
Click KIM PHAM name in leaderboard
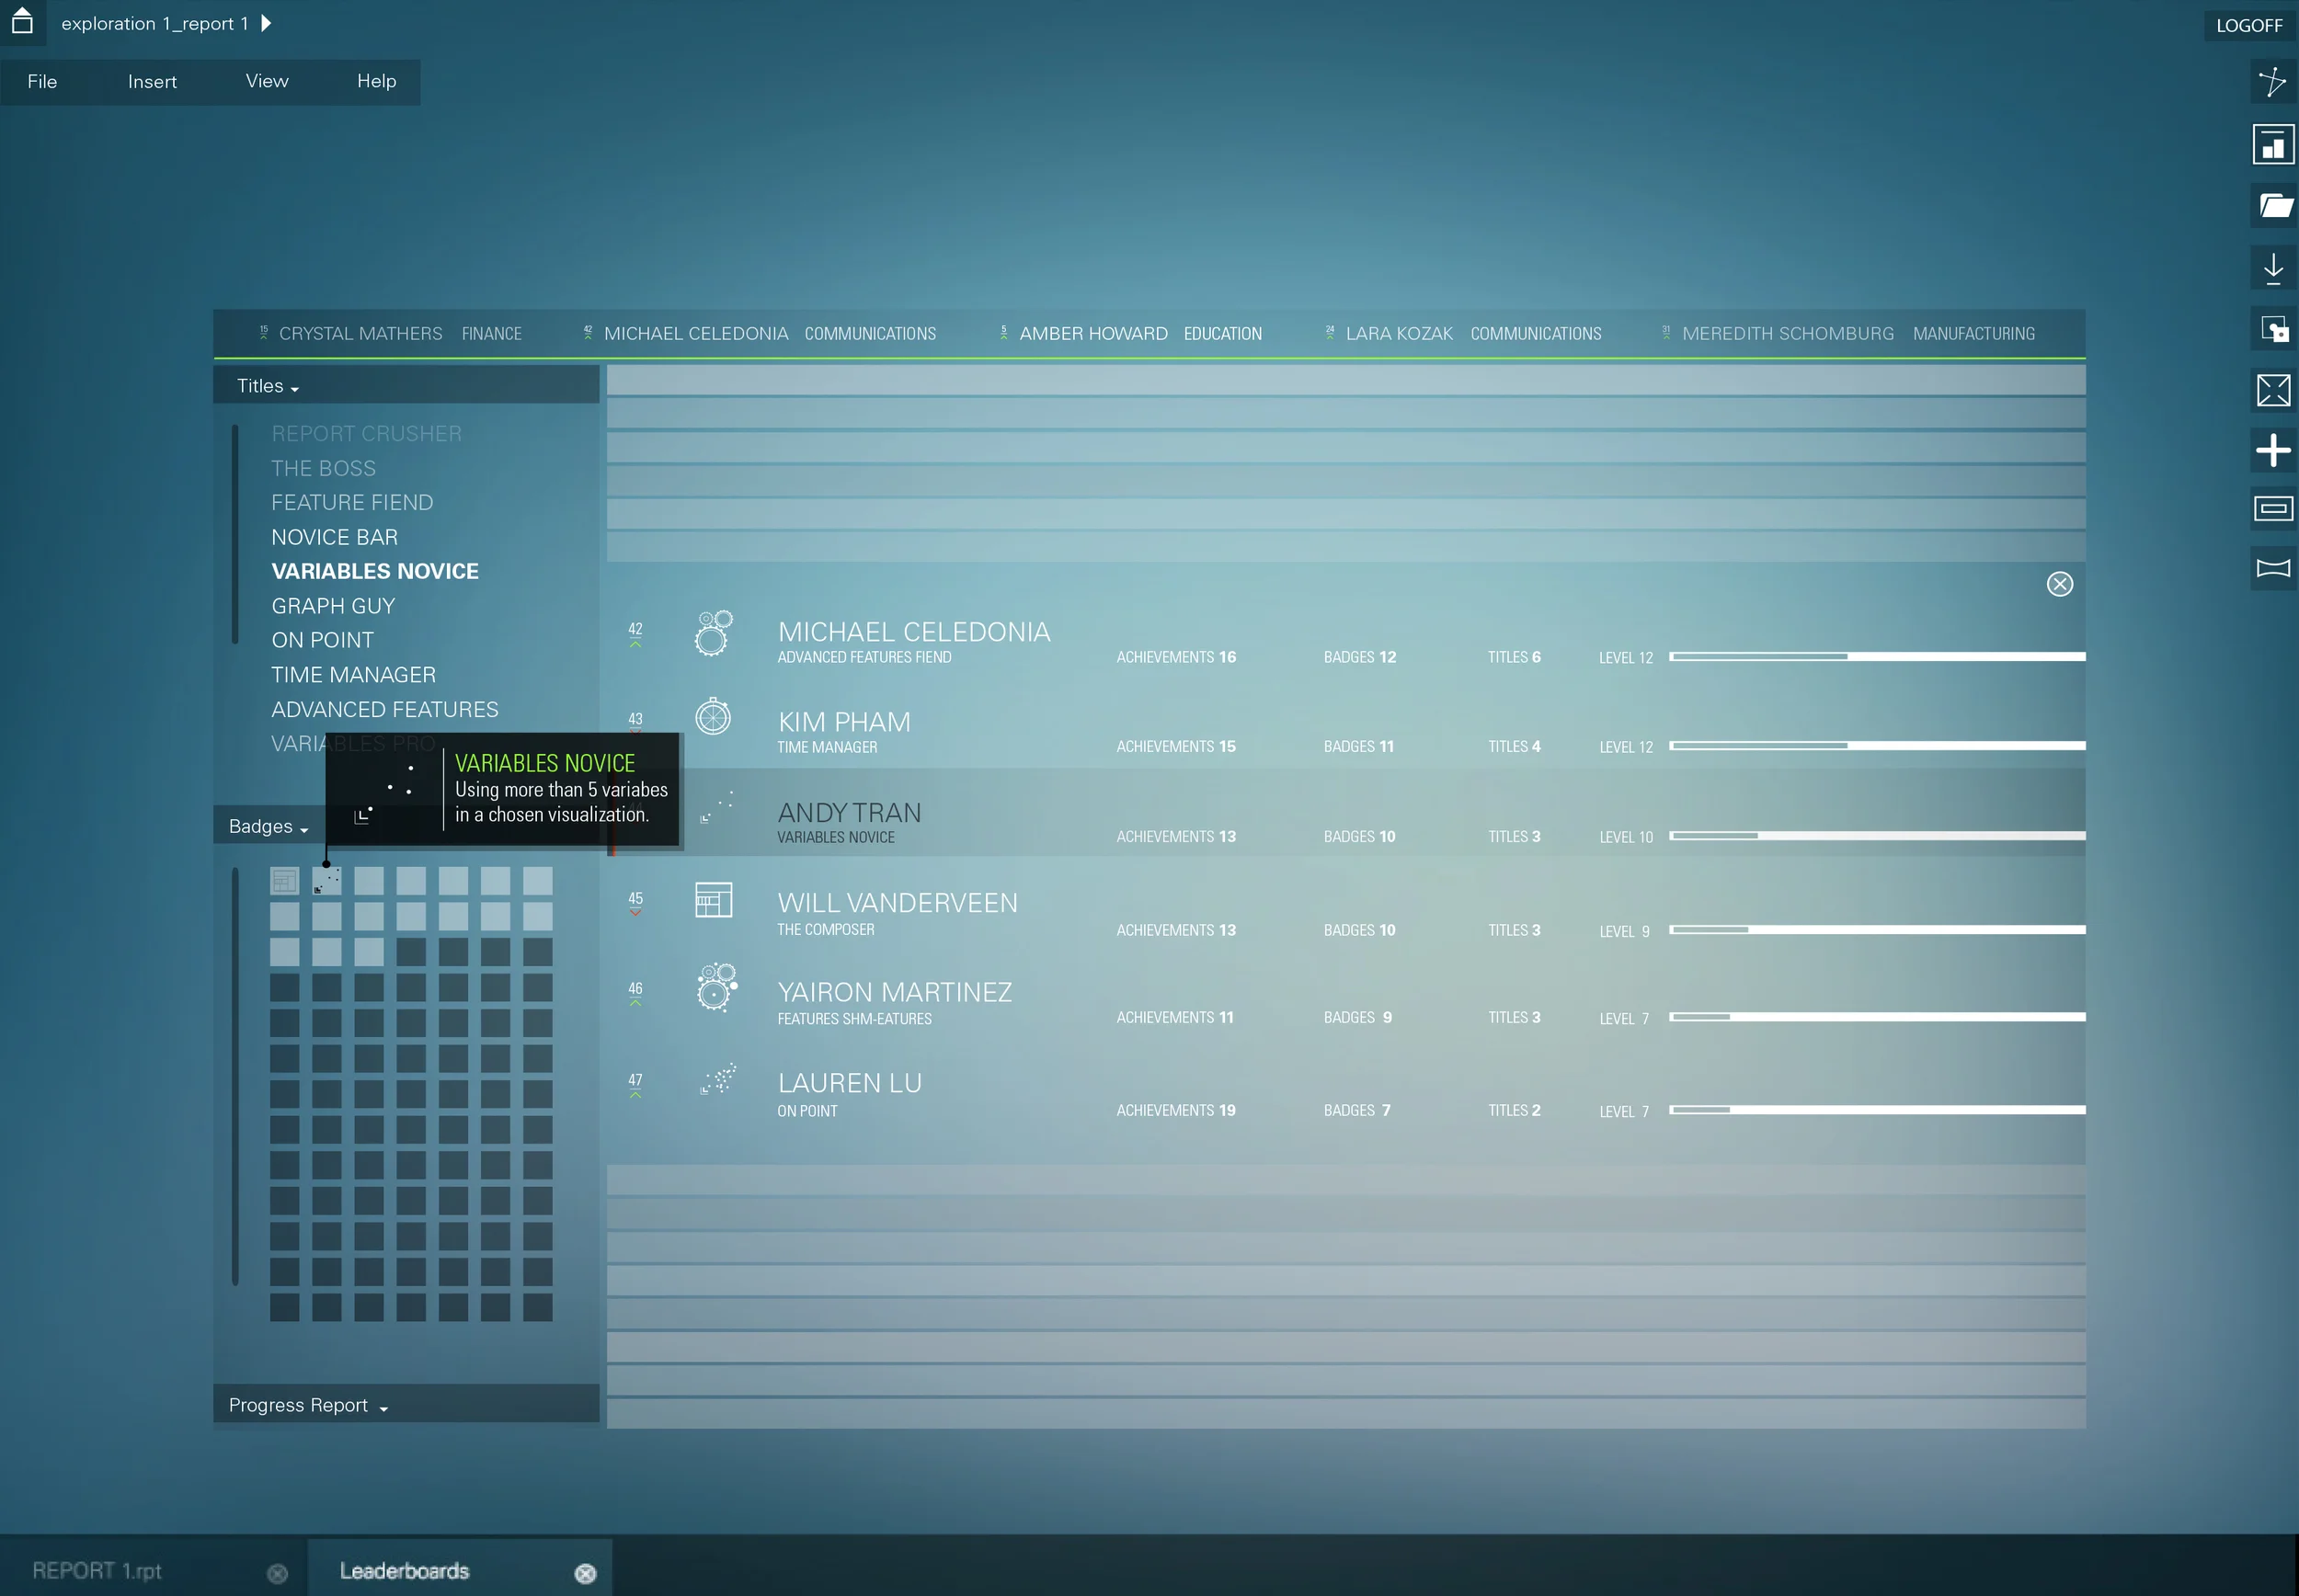(844, 722)
